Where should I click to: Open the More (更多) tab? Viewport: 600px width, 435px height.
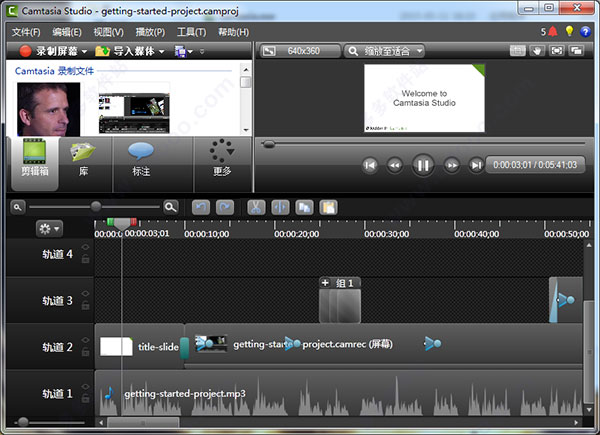tap(222, 164)
